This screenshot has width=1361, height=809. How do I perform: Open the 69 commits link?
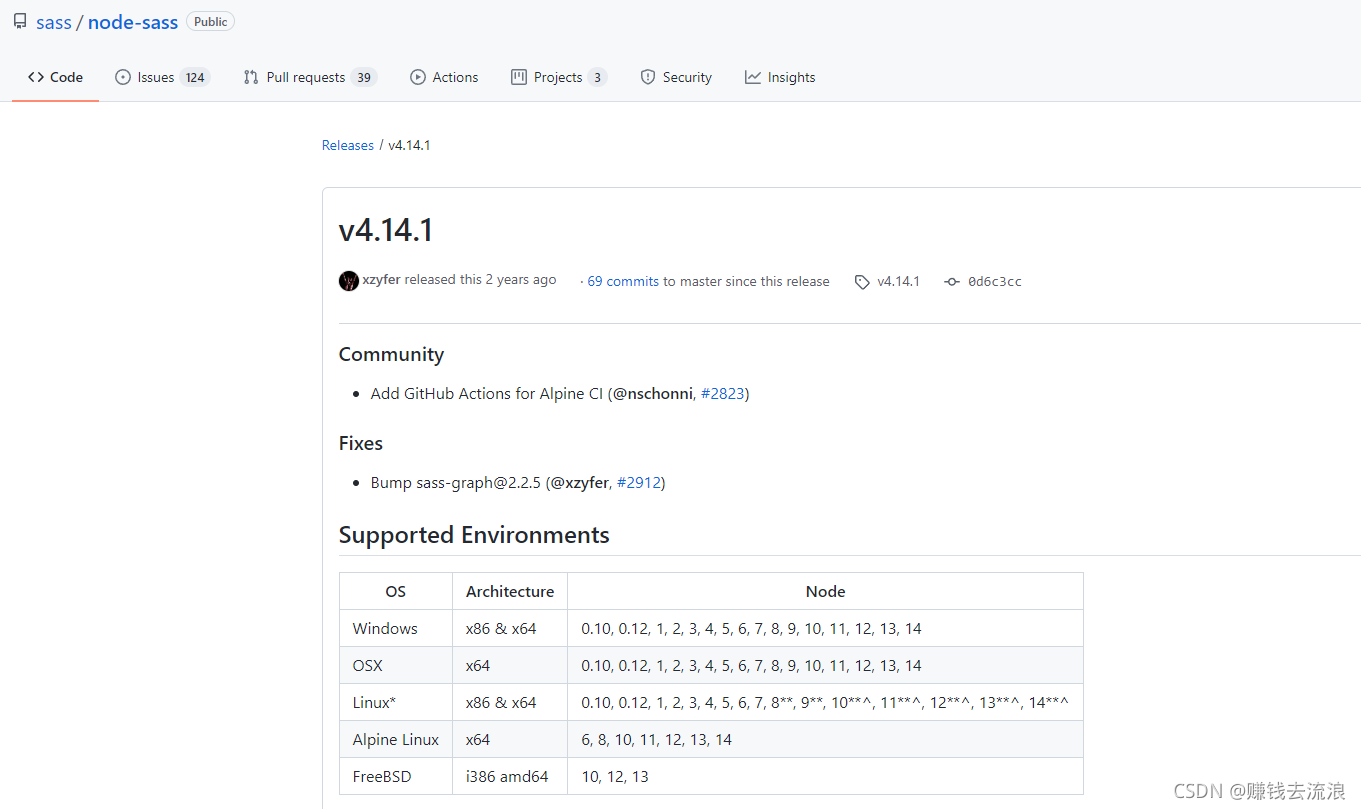(x=623, y=282)
